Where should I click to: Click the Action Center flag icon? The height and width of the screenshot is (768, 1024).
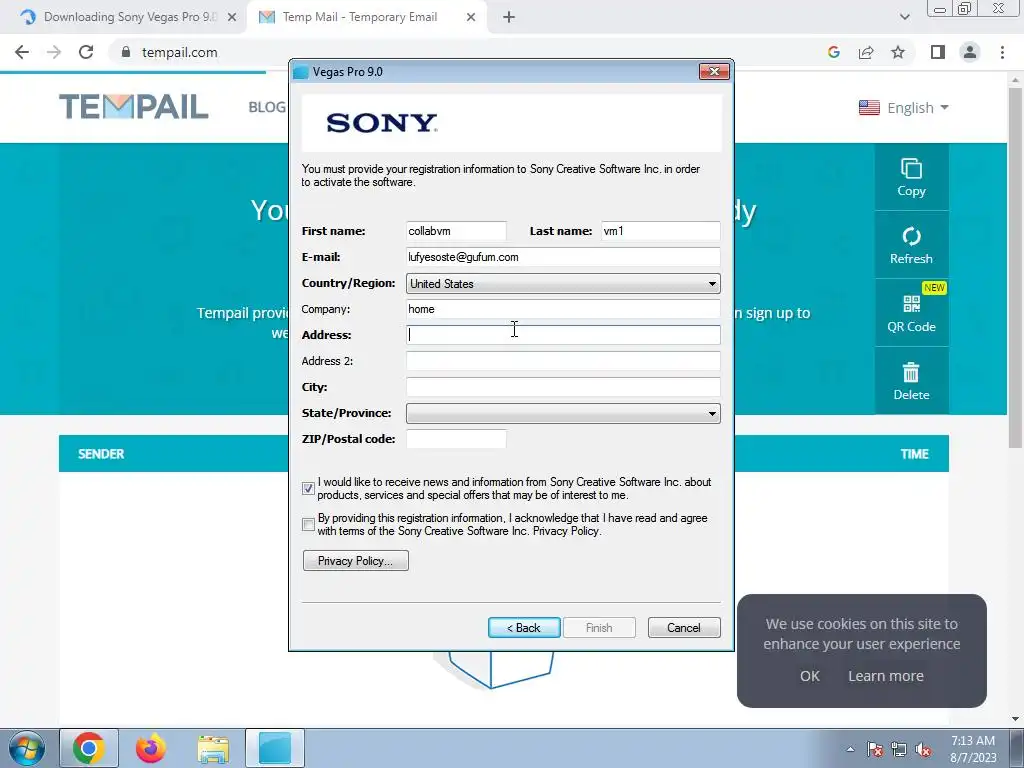875,749
